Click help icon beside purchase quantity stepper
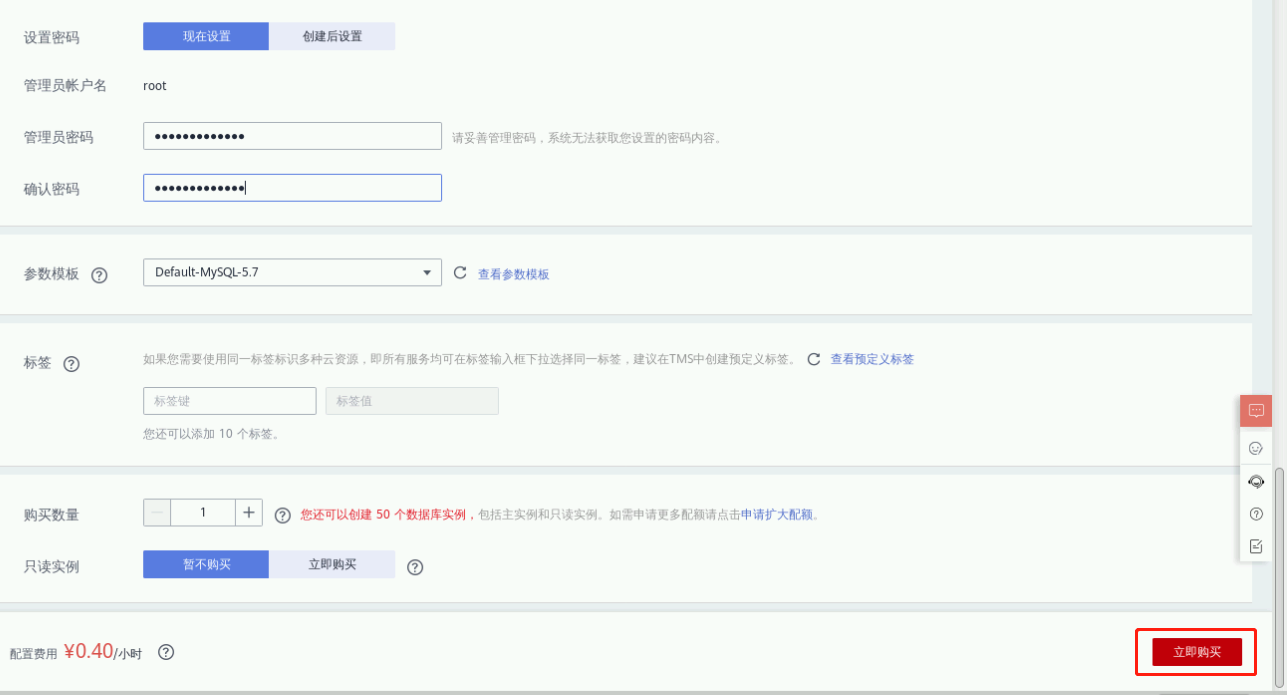Screen dimensions: 1287x695 click(282, 515)
